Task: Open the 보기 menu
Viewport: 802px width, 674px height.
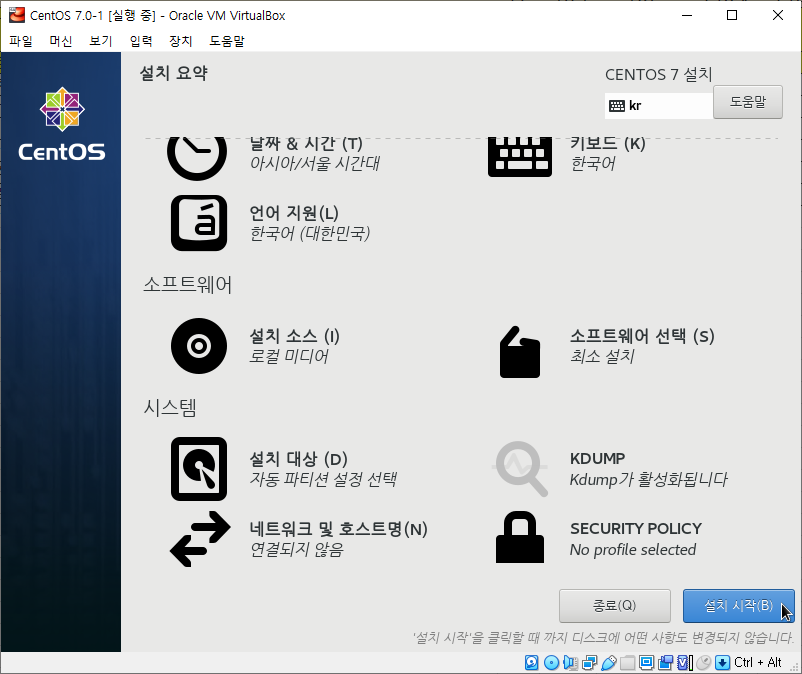Action: [x=101, y=41]
